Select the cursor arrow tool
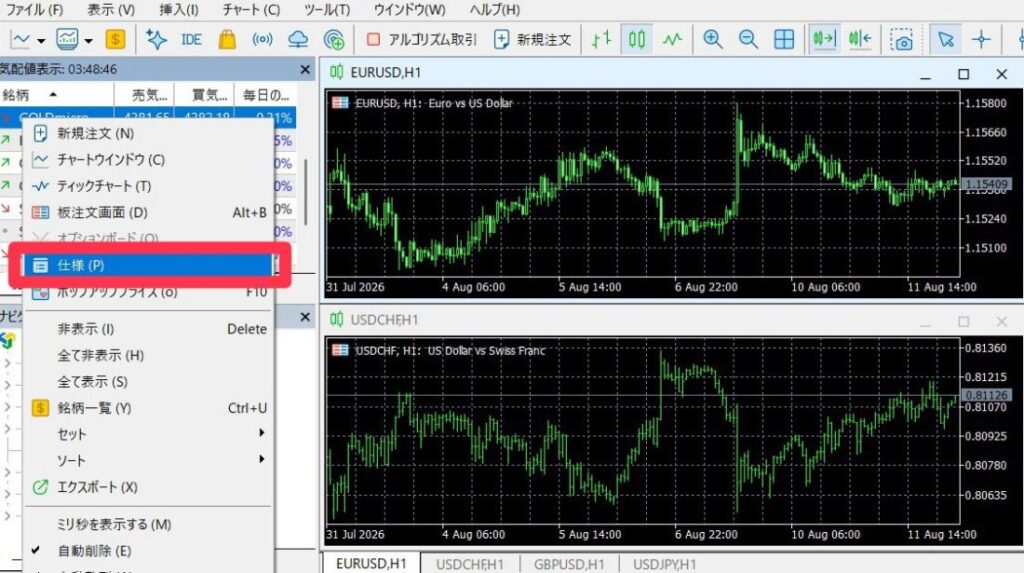 click(x=945, y=40)
